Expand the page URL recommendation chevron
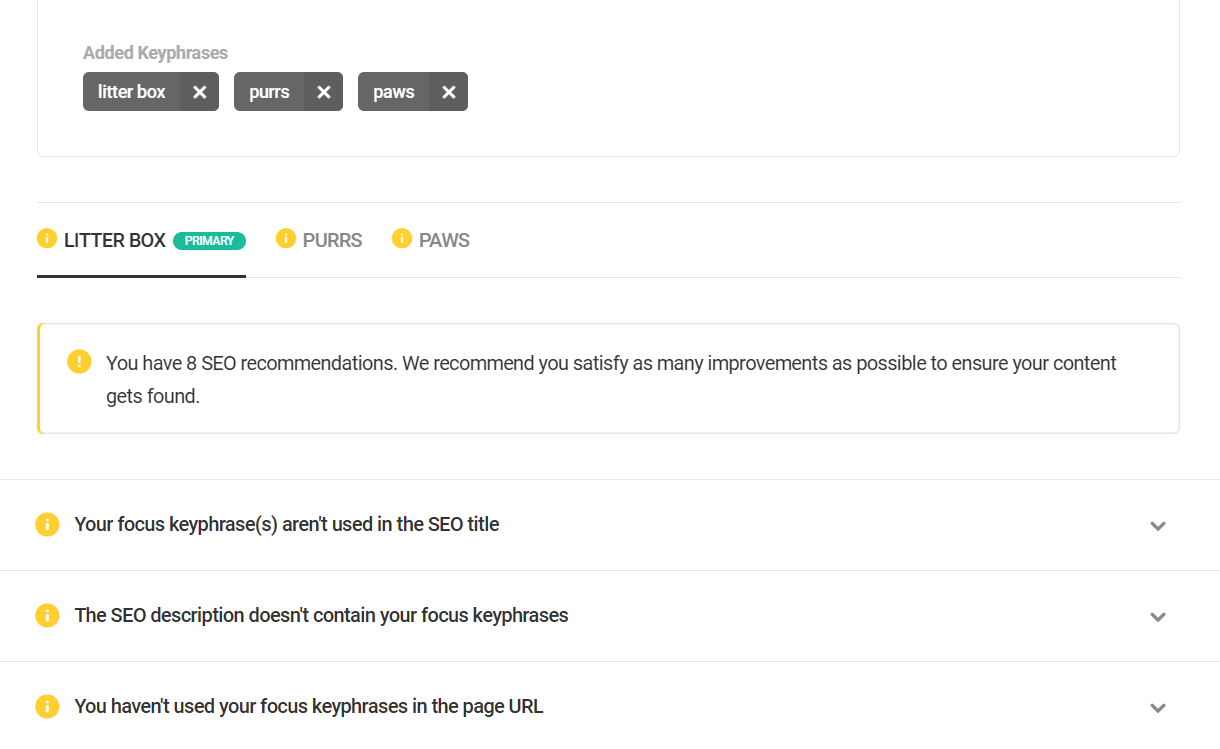The image size is (1220, 749). click(x=1158, y=708)
